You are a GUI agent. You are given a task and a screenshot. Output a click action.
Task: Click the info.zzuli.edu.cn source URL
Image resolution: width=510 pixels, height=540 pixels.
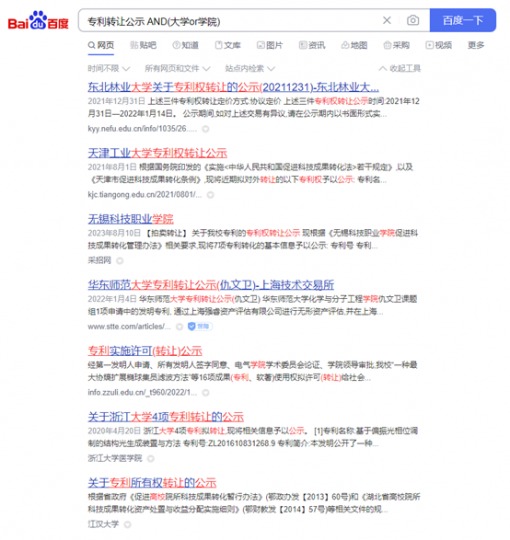tap(142, 393)
